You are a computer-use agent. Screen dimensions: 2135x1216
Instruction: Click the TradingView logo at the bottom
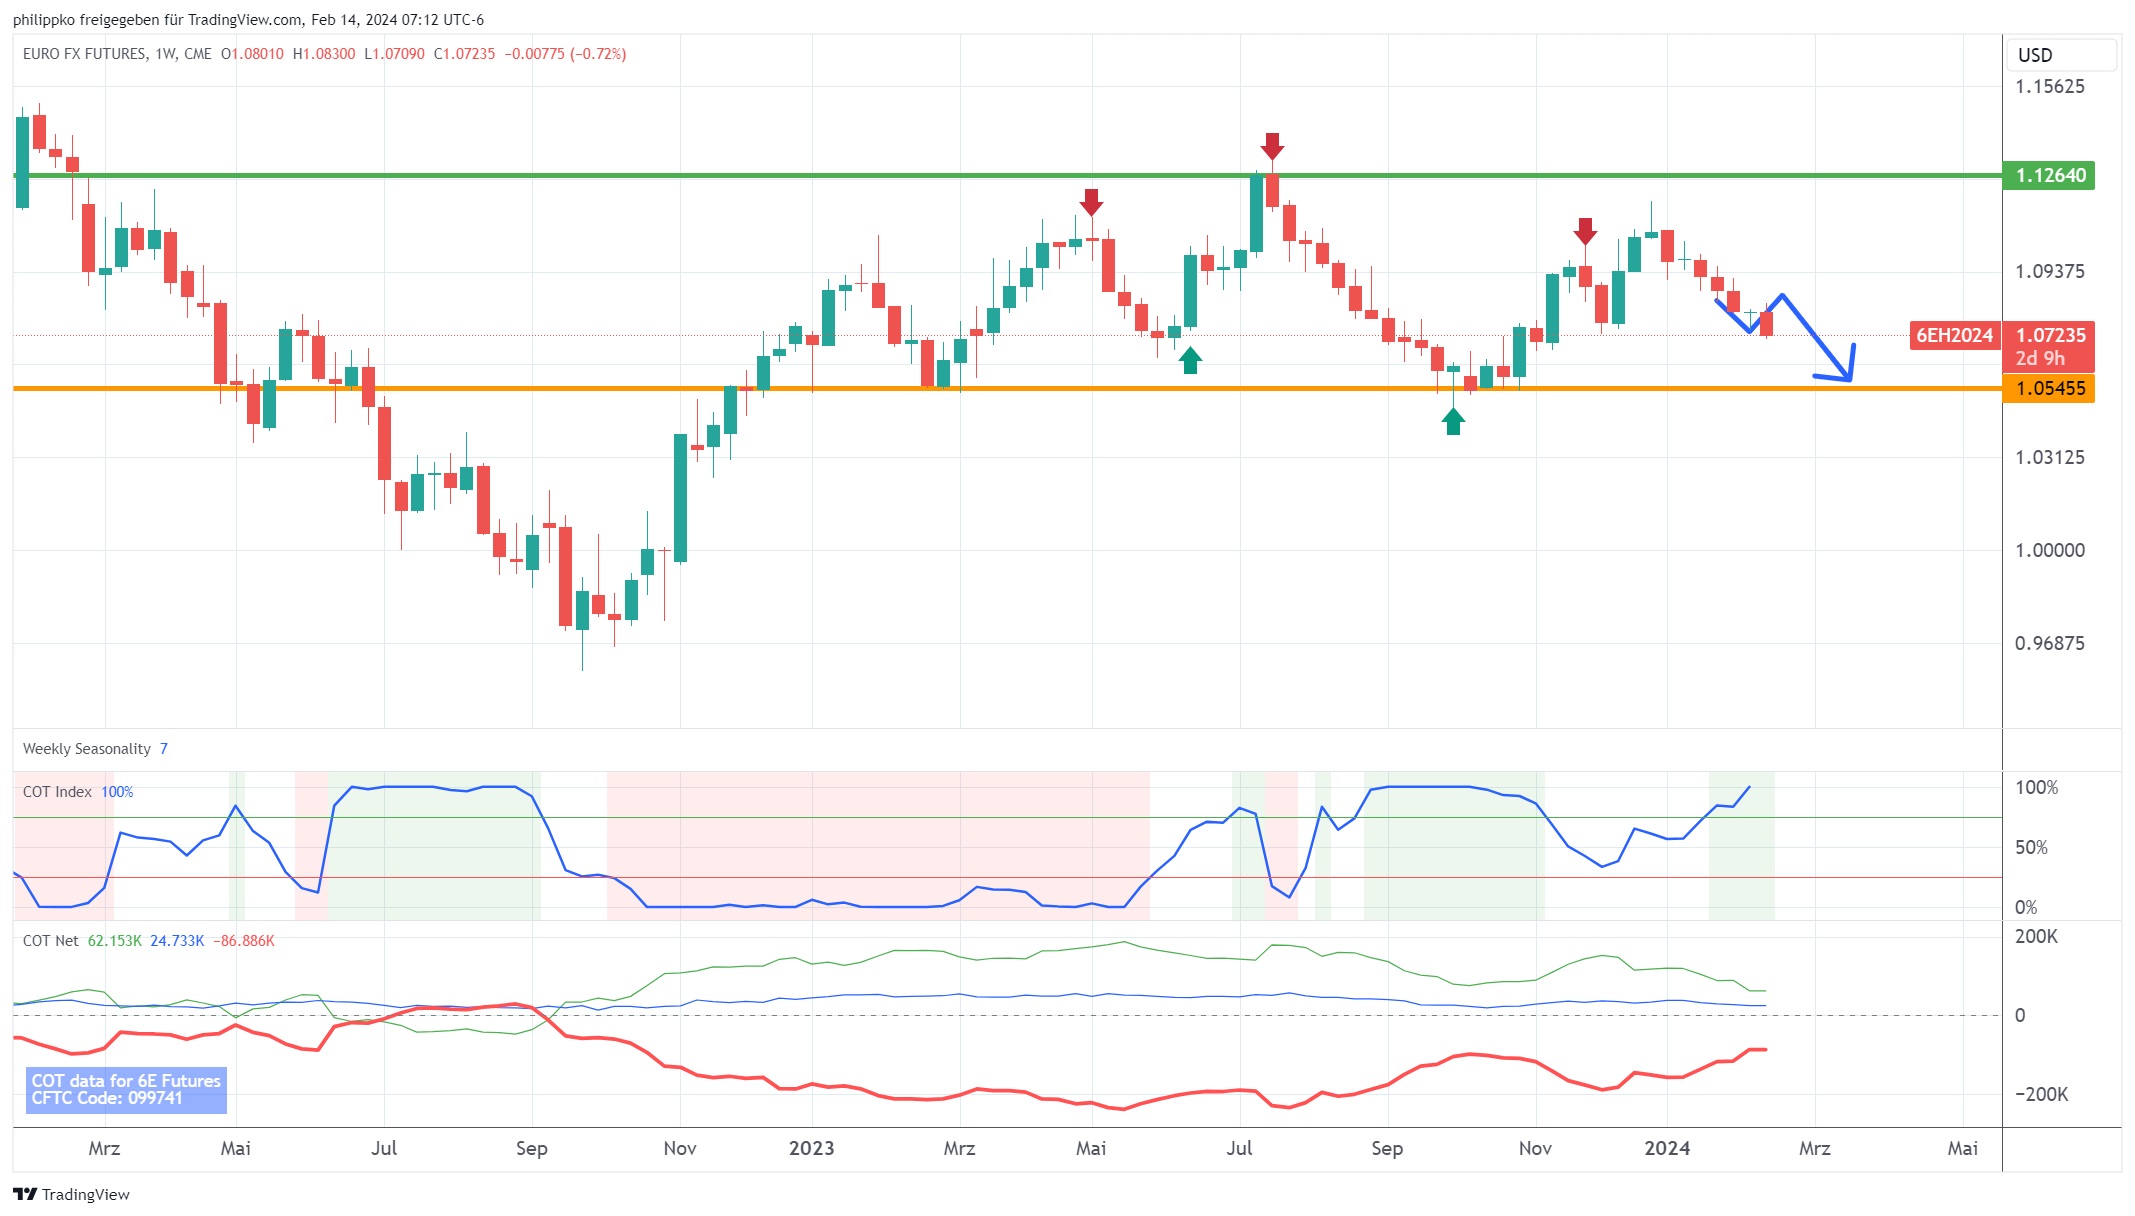tap(71, 1194)
